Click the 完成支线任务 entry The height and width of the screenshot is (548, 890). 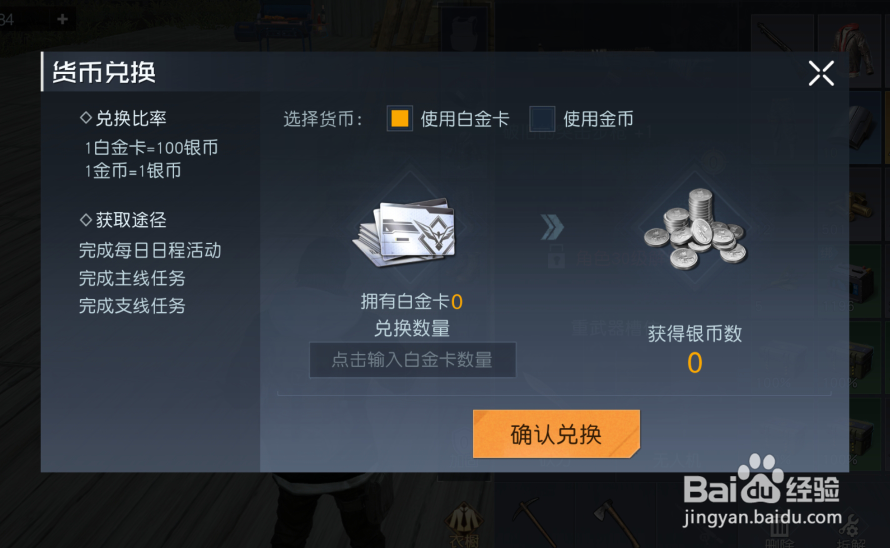point(132,306)
